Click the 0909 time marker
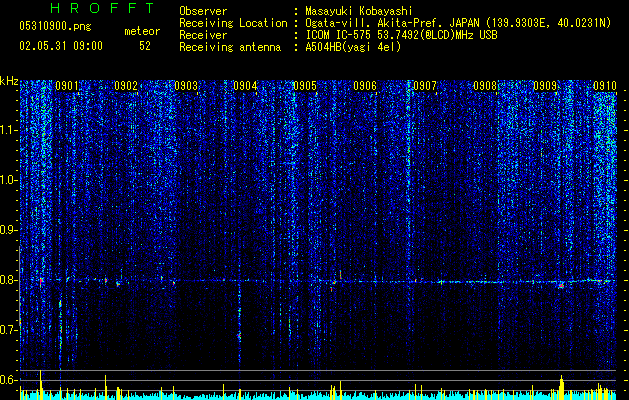The image size is (629, 400). pyautogui.click(x=545, y=86)
